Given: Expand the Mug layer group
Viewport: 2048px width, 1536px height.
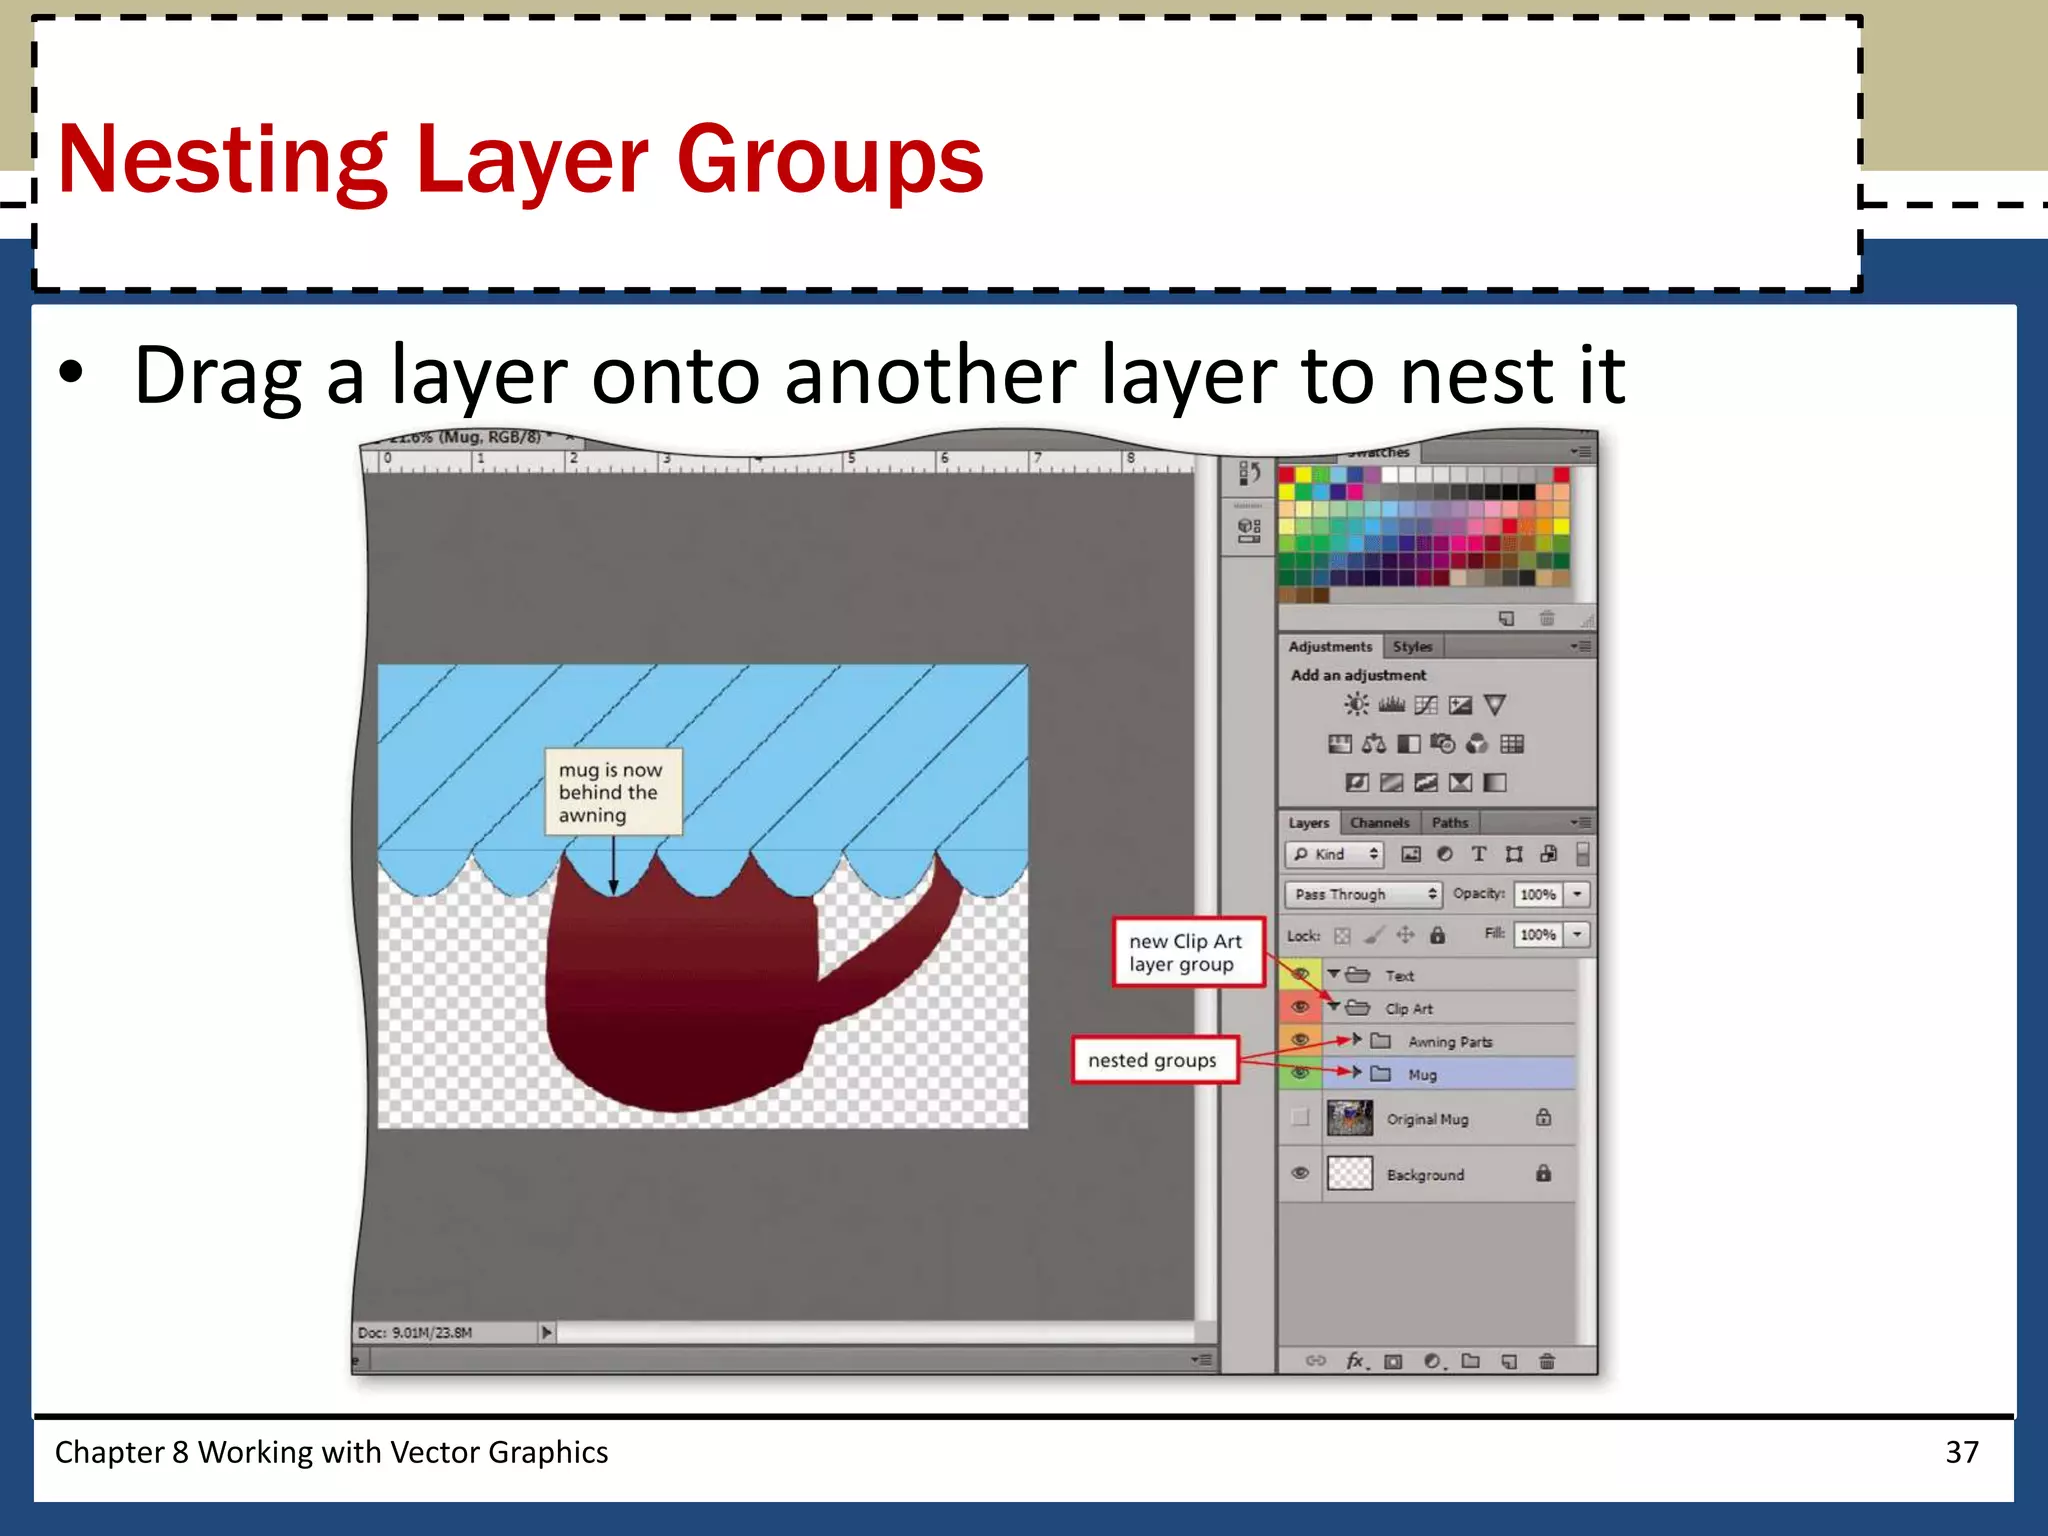Looking at the screenshot, I should pyautogui.click(x=1357, y=1073).
